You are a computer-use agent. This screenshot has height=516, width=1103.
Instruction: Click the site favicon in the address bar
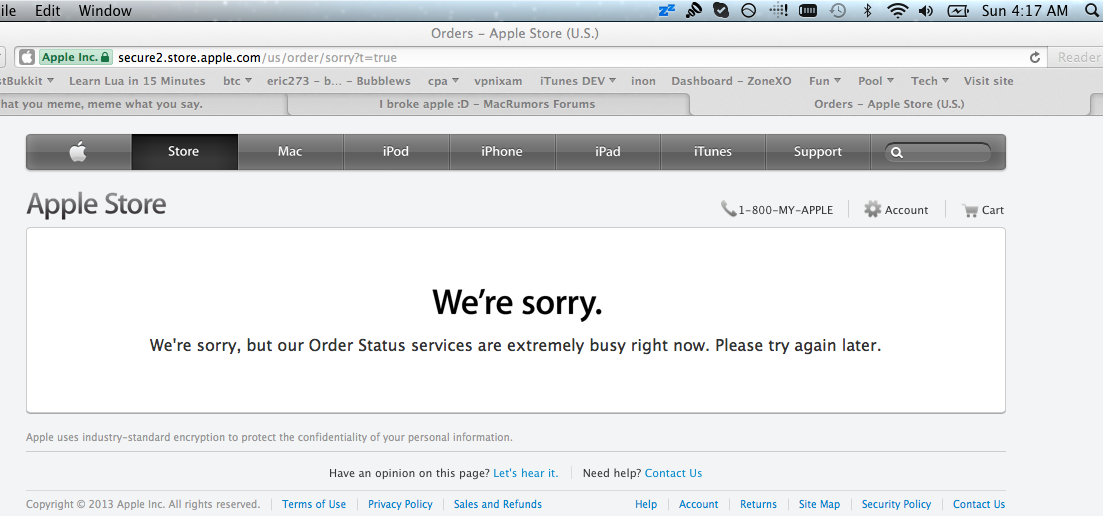pos(27,57)
